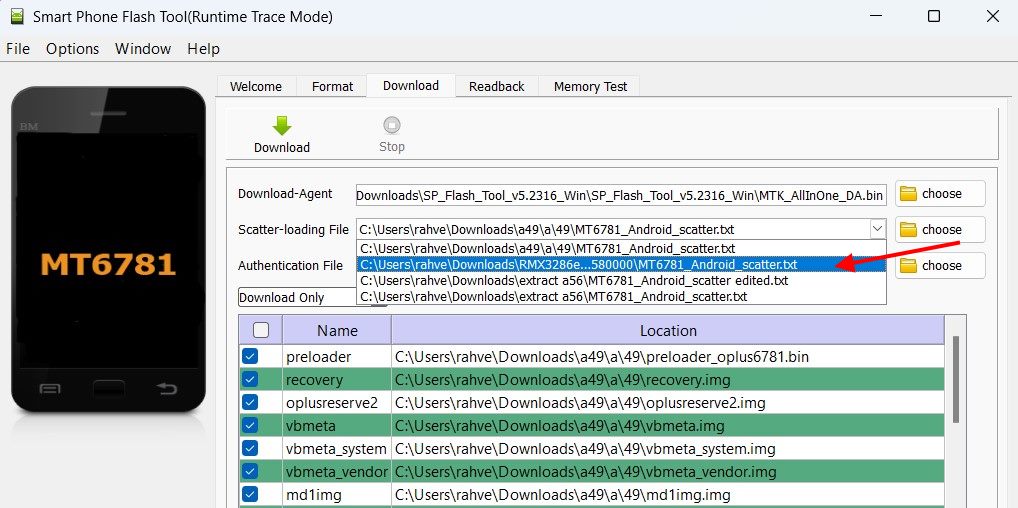
Task: Select the a49 scatter path in dropdown list
Action: pos(621,248)
